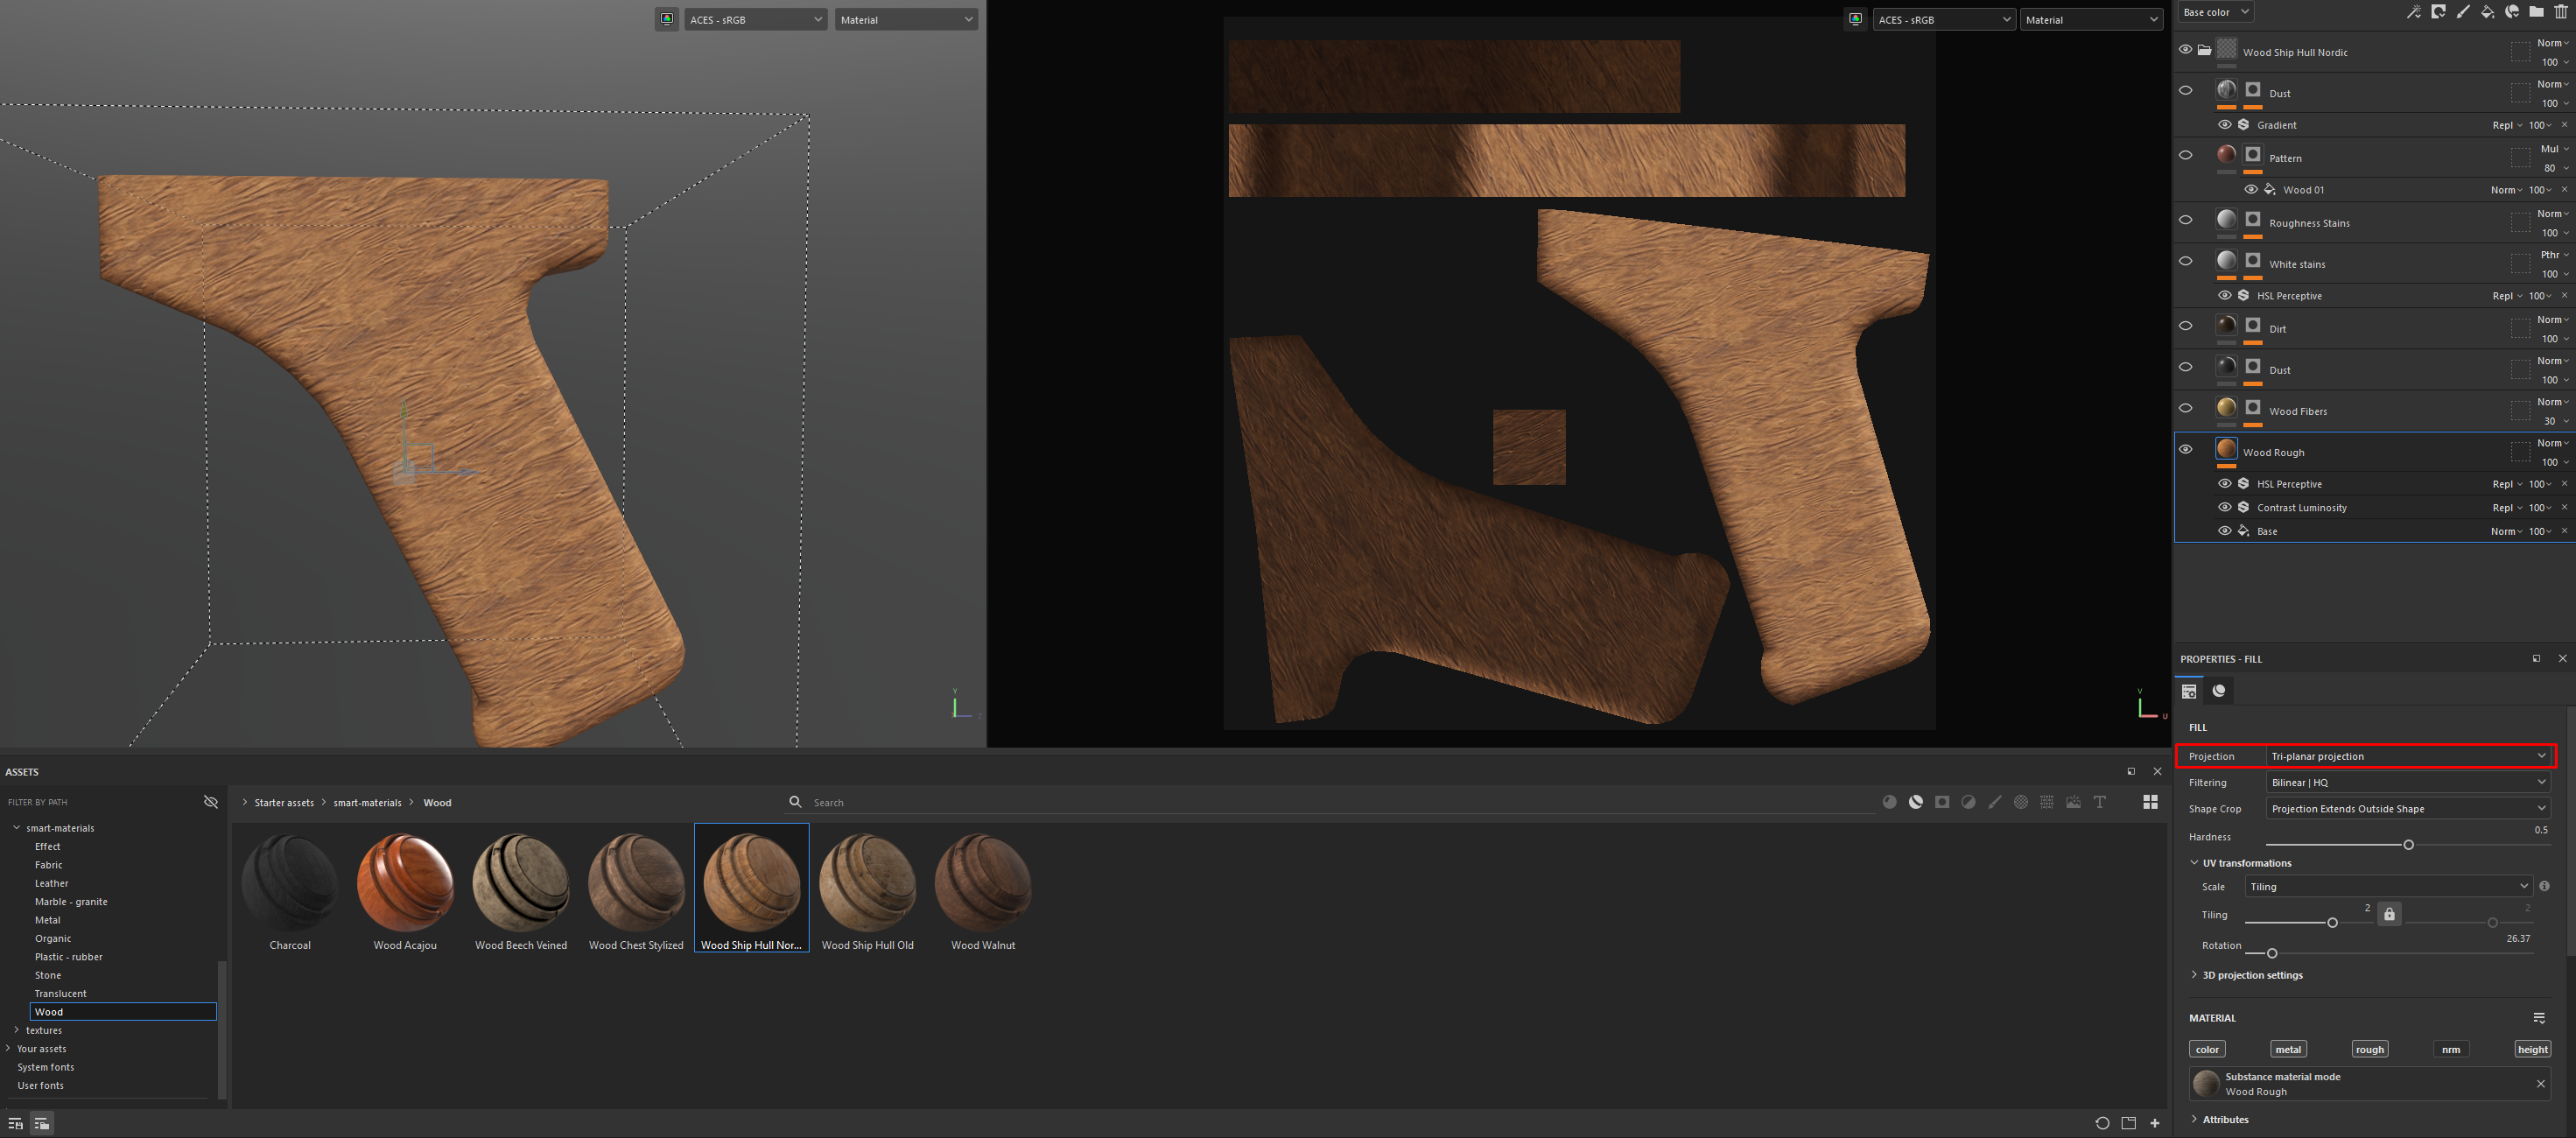This screenshot has height=1138, width=2576.
Task: Toggle hidden assets crossed-eye icon
Action: click(x=210, y=802)
